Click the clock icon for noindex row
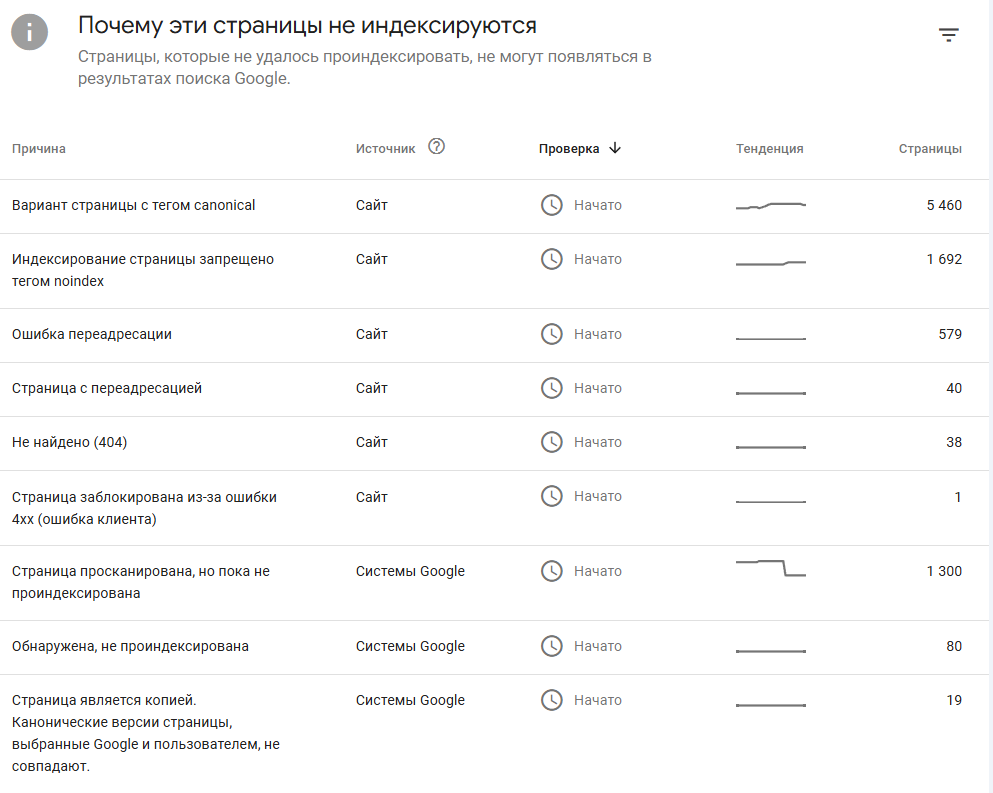 pos(551,259)
